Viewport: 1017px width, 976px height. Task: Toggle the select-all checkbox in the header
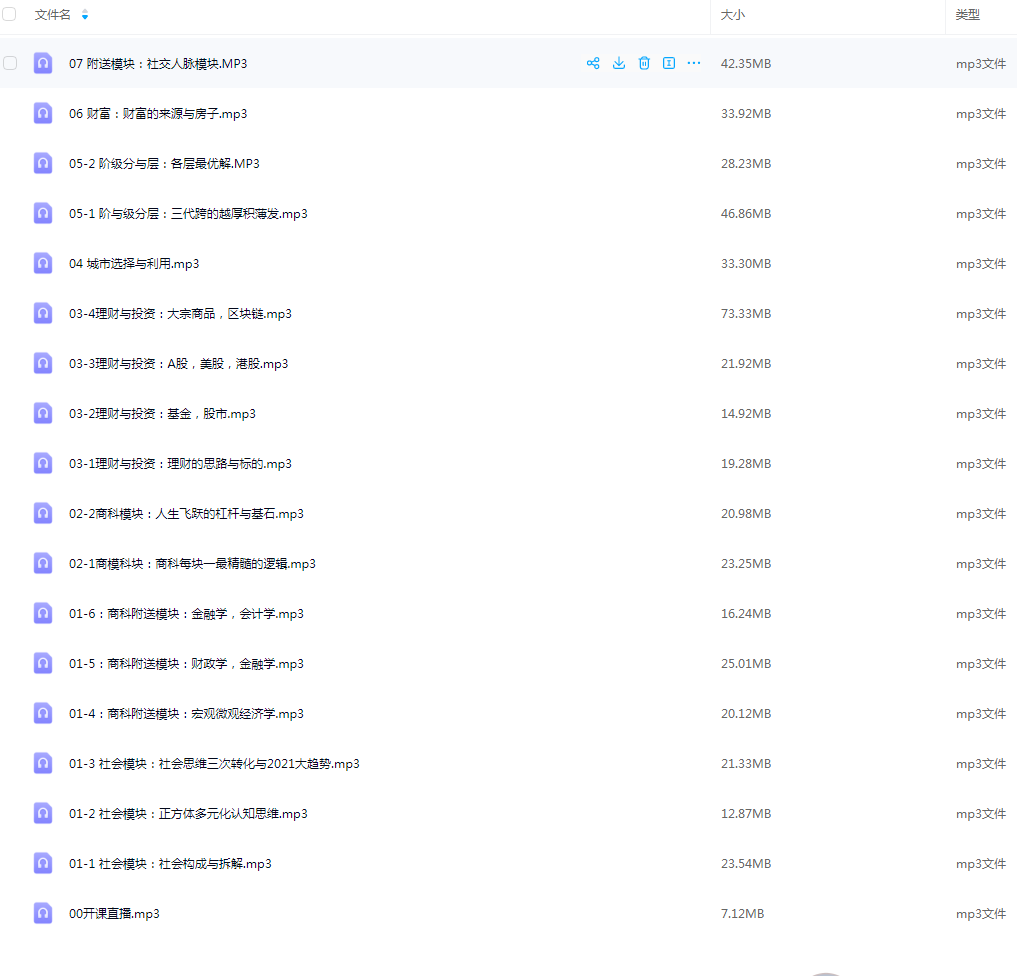coord(10,15)
